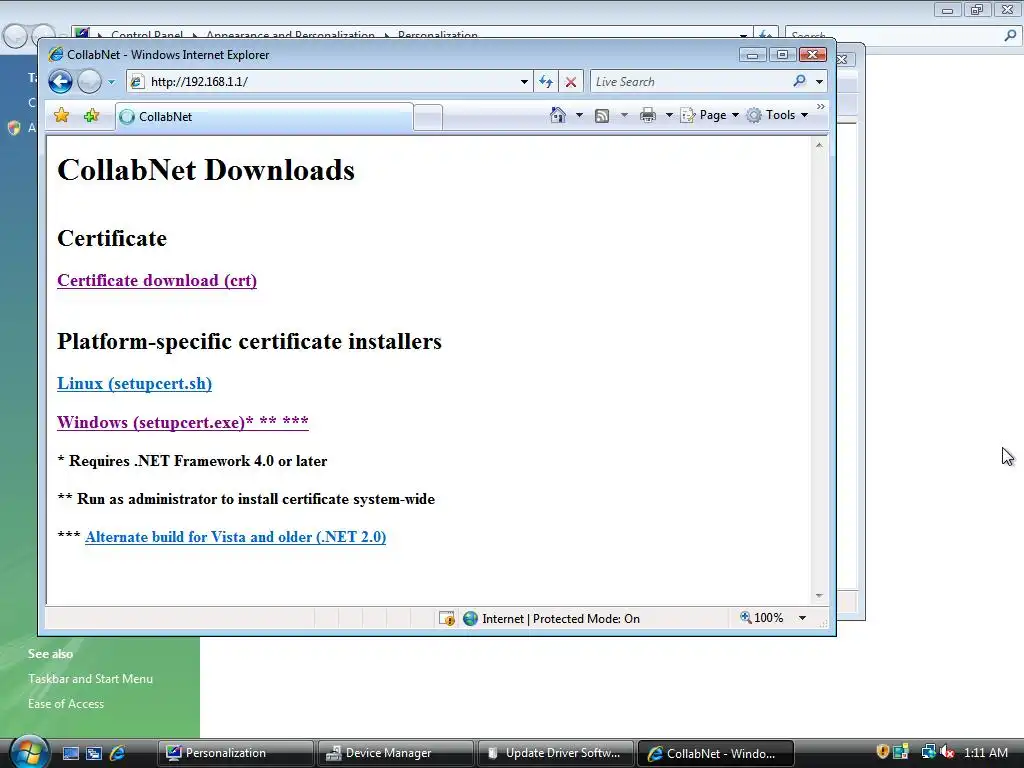Open the Linux (setupcert.sh) link
The height and width of the screenshot is (768, 1024).
[x=135, y=383]
